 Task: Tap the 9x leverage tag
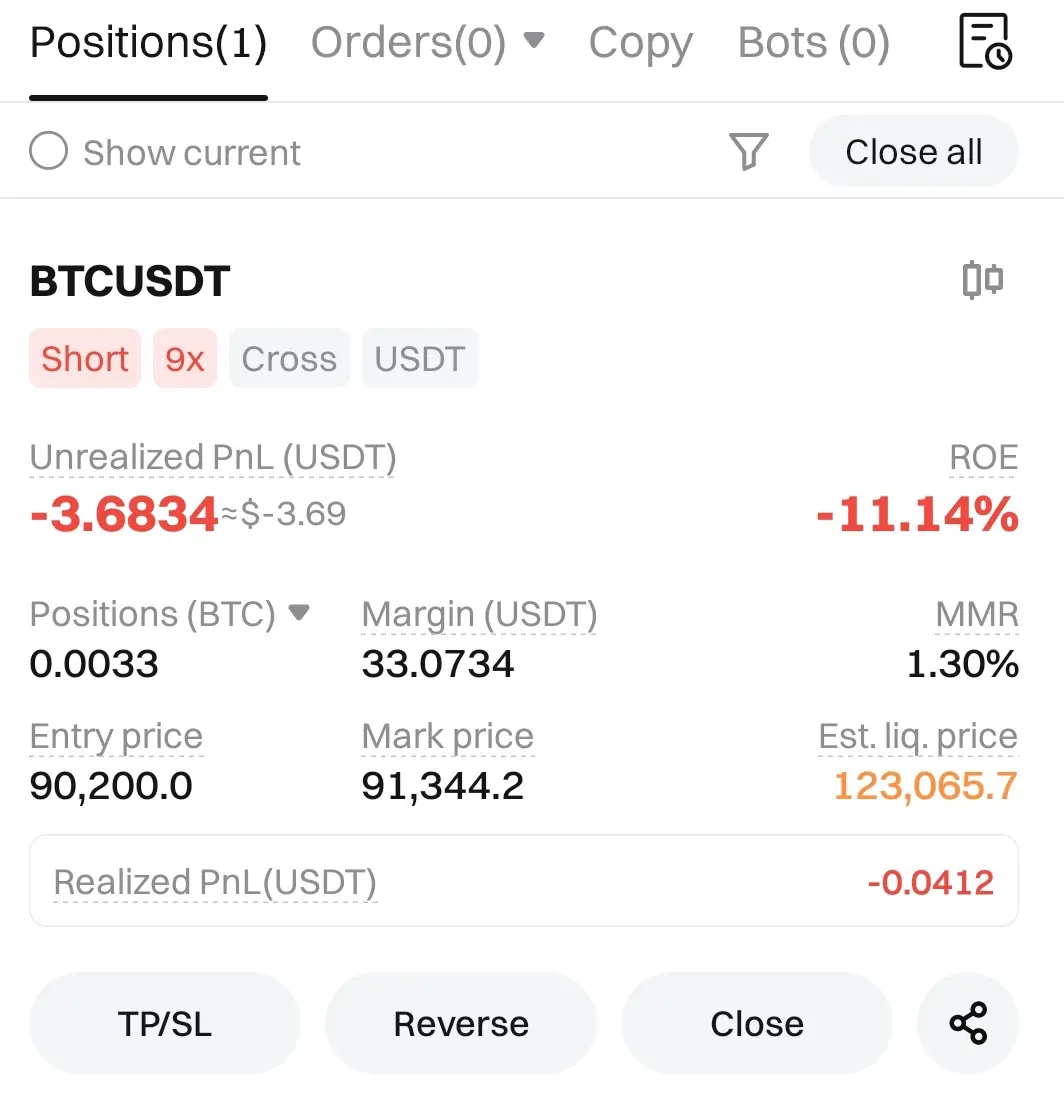click(185, 358)
